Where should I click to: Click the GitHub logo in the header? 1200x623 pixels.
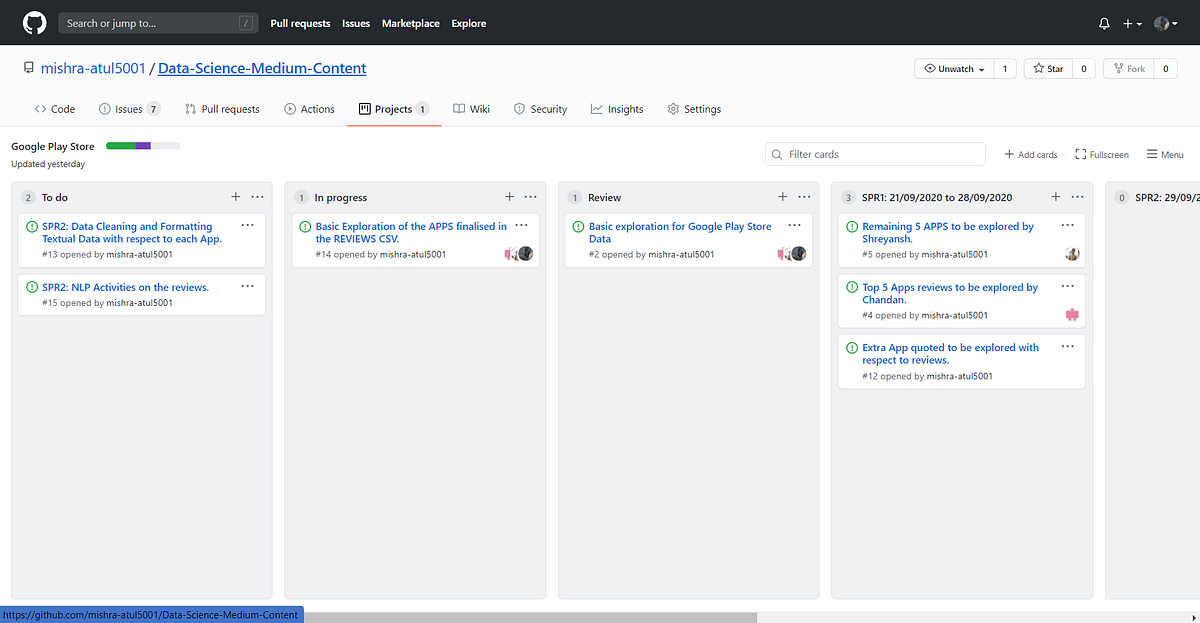(33, 22)
